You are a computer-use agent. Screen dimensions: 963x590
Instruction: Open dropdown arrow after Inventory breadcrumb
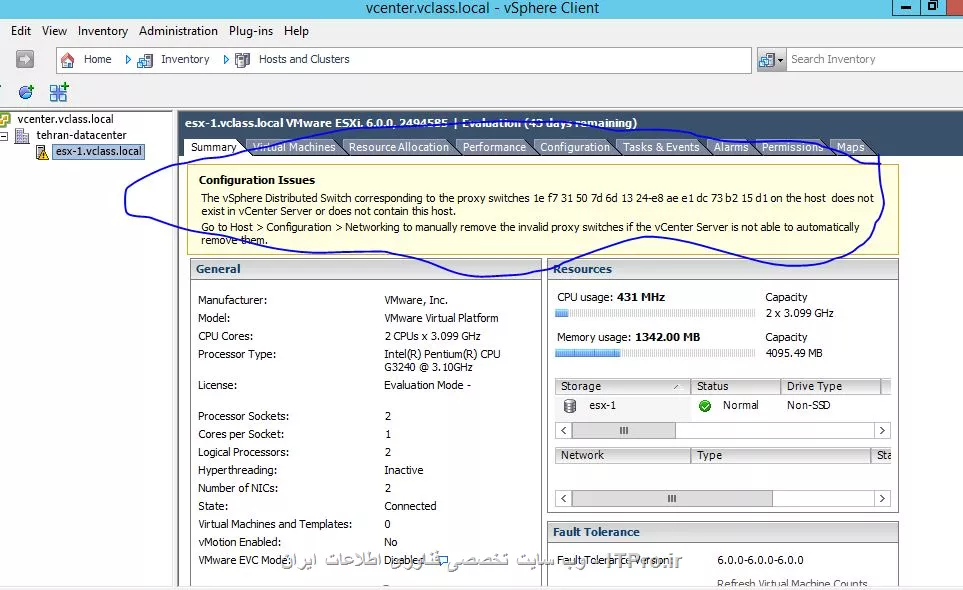[x=226, y=60]
